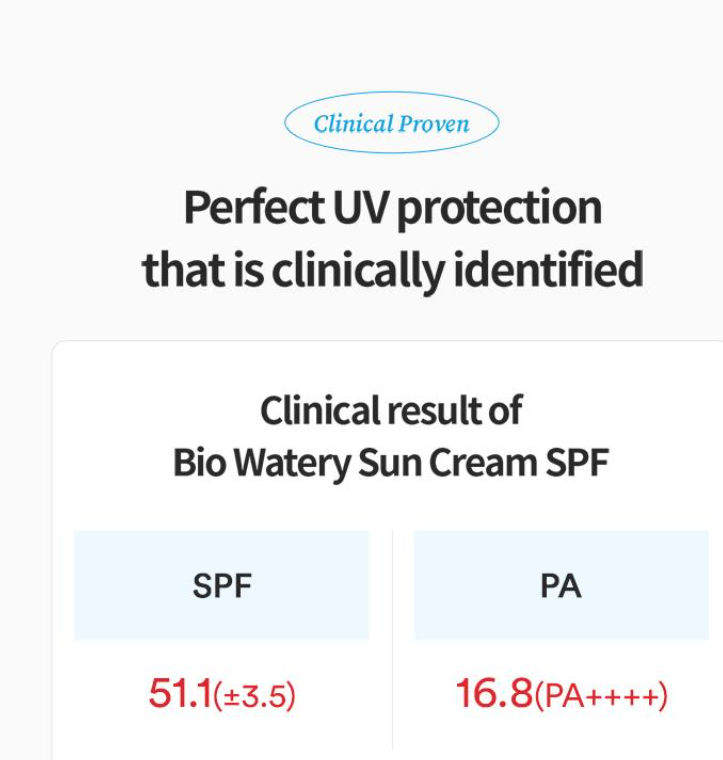Click the word Perfect in the headline
The width and height of the screenshot is (723, 760).
click(x=254, y=207)
